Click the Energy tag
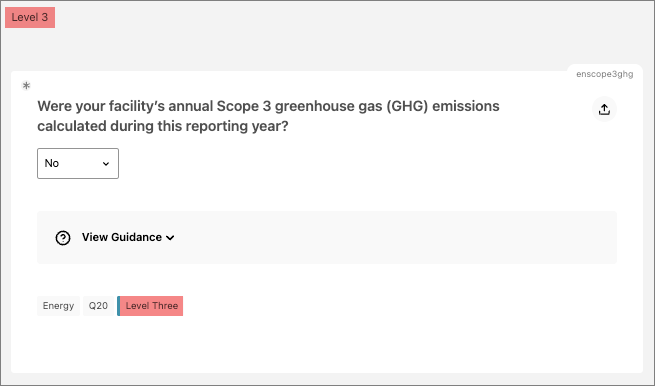This screenshot has height=386, width=655. click(58, 306)
